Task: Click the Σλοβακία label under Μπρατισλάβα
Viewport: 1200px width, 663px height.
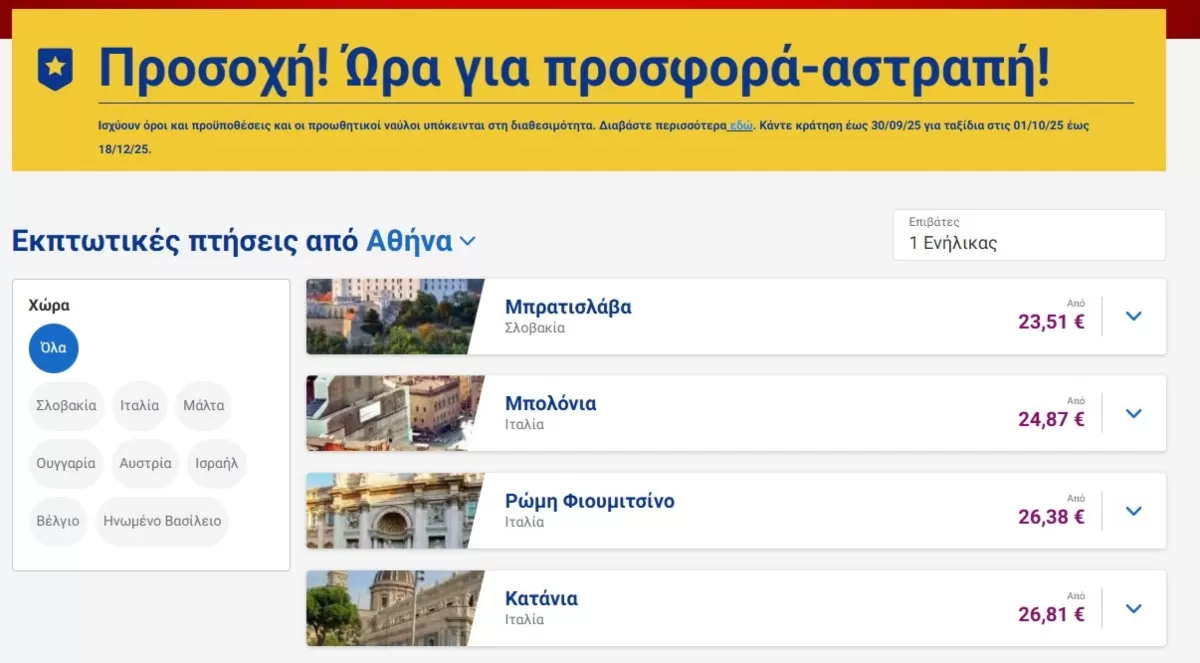Action: 535,328
